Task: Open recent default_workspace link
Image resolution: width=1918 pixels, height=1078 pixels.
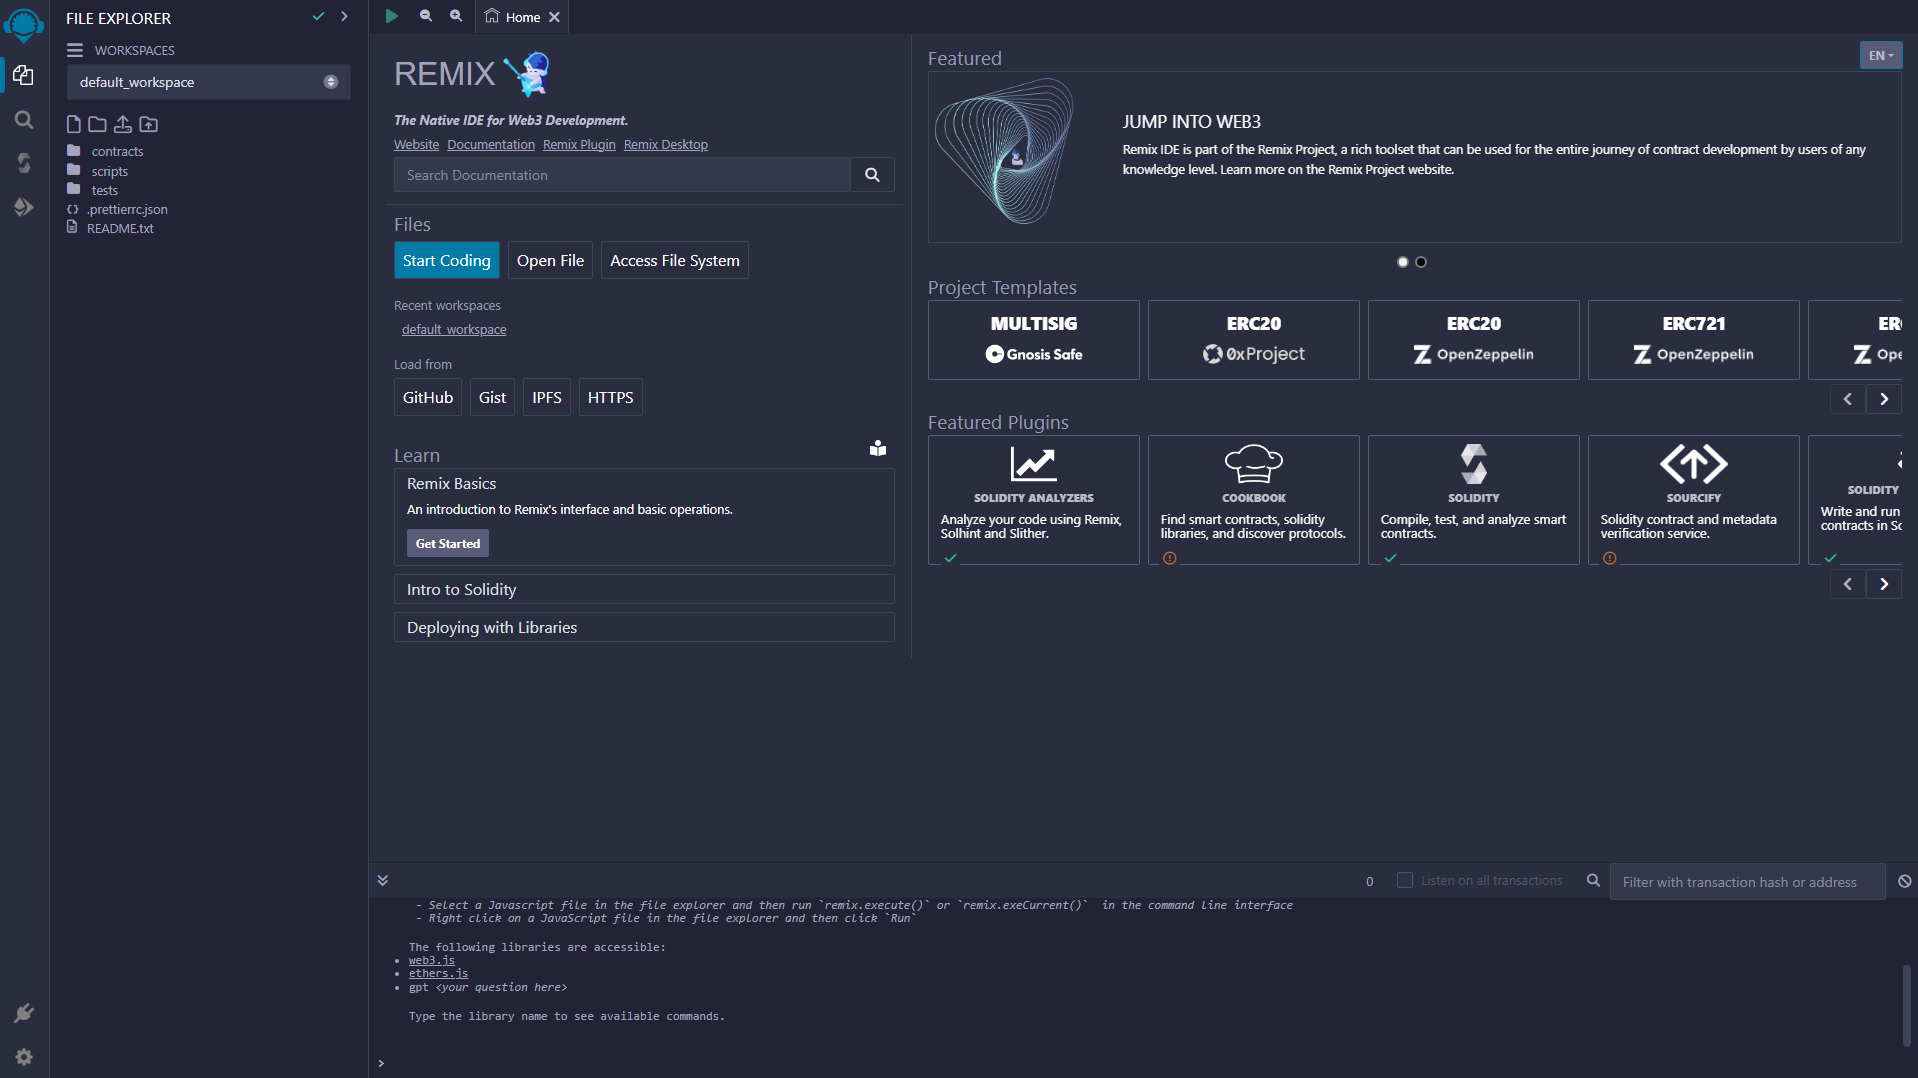Action: click(454, 329)
